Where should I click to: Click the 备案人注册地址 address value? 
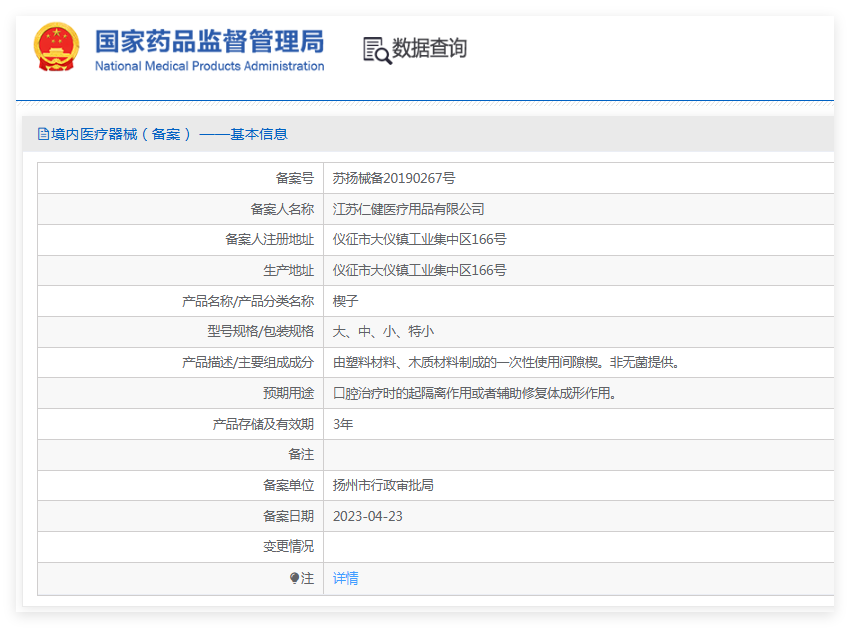(x=419, y=240)
